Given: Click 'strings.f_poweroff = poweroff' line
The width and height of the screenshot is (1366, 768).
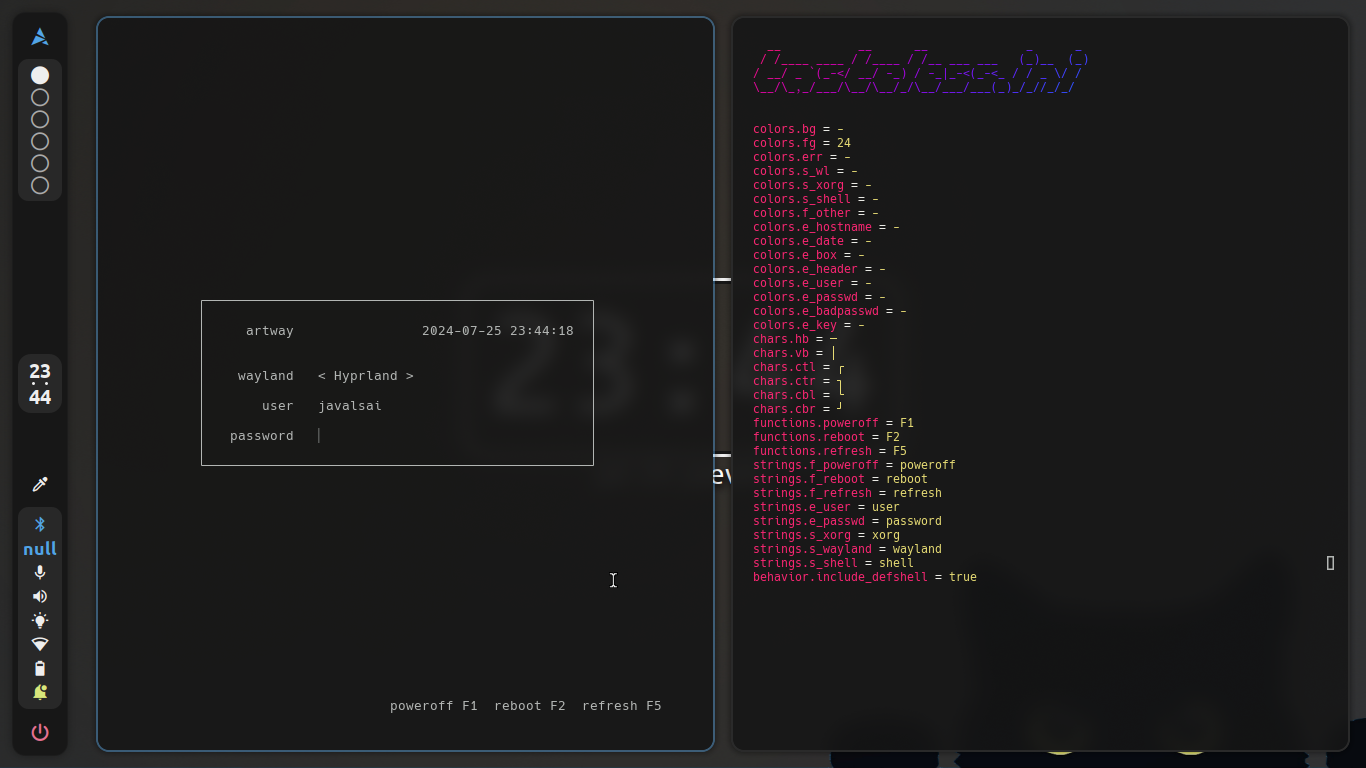Looking at the screenshot, I should coord(854,465).
